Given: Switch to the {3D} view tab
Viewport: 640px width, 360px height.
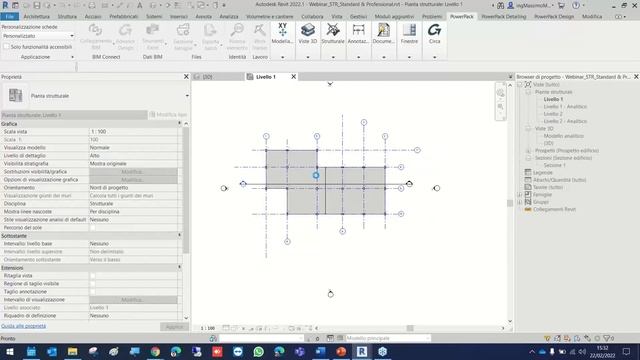Looking at the screenshot, I should point(207,77).
